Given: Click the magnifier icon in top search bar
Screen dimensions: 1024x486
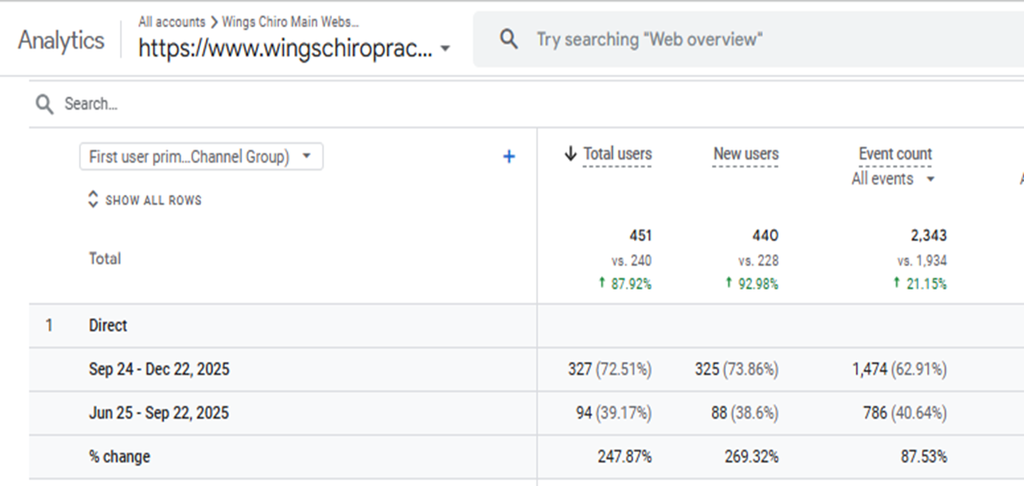Looking at the screenshot, I should (x=509, y=40).
